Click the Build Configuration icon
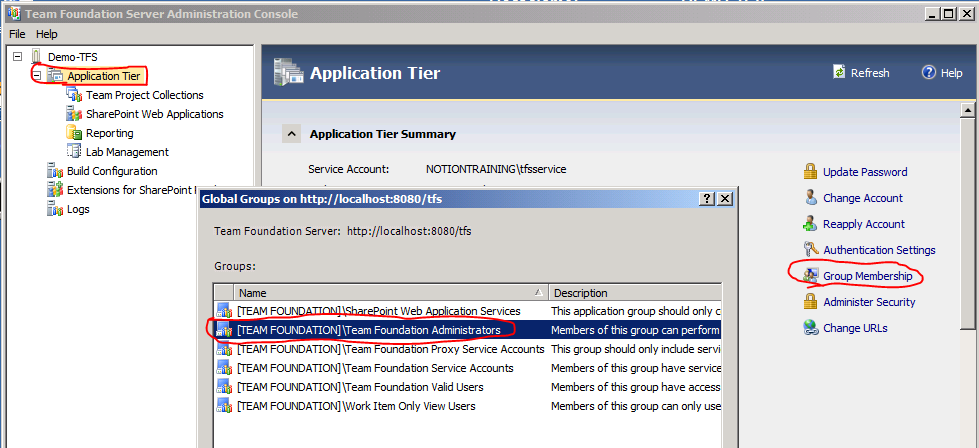The height and width of the screenshot is (448, 979). pyautogui.click(x=56, y=171)
